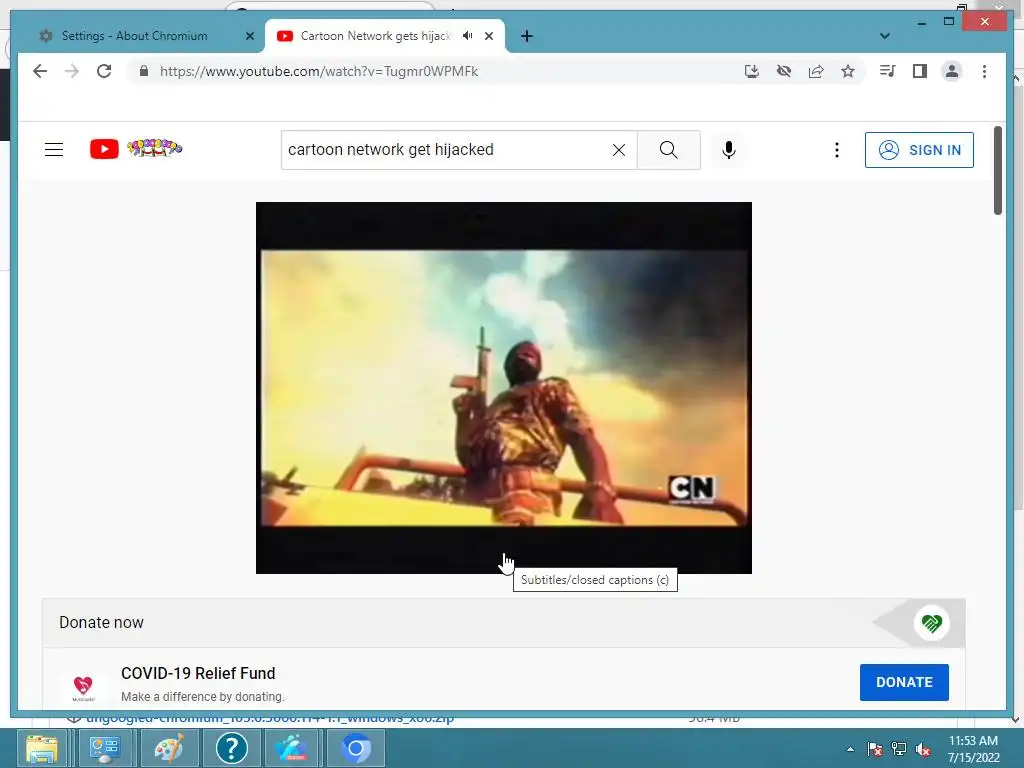1024x768 pixels.
Task: Click the address bar URL
Action: (x=319, y=71)
